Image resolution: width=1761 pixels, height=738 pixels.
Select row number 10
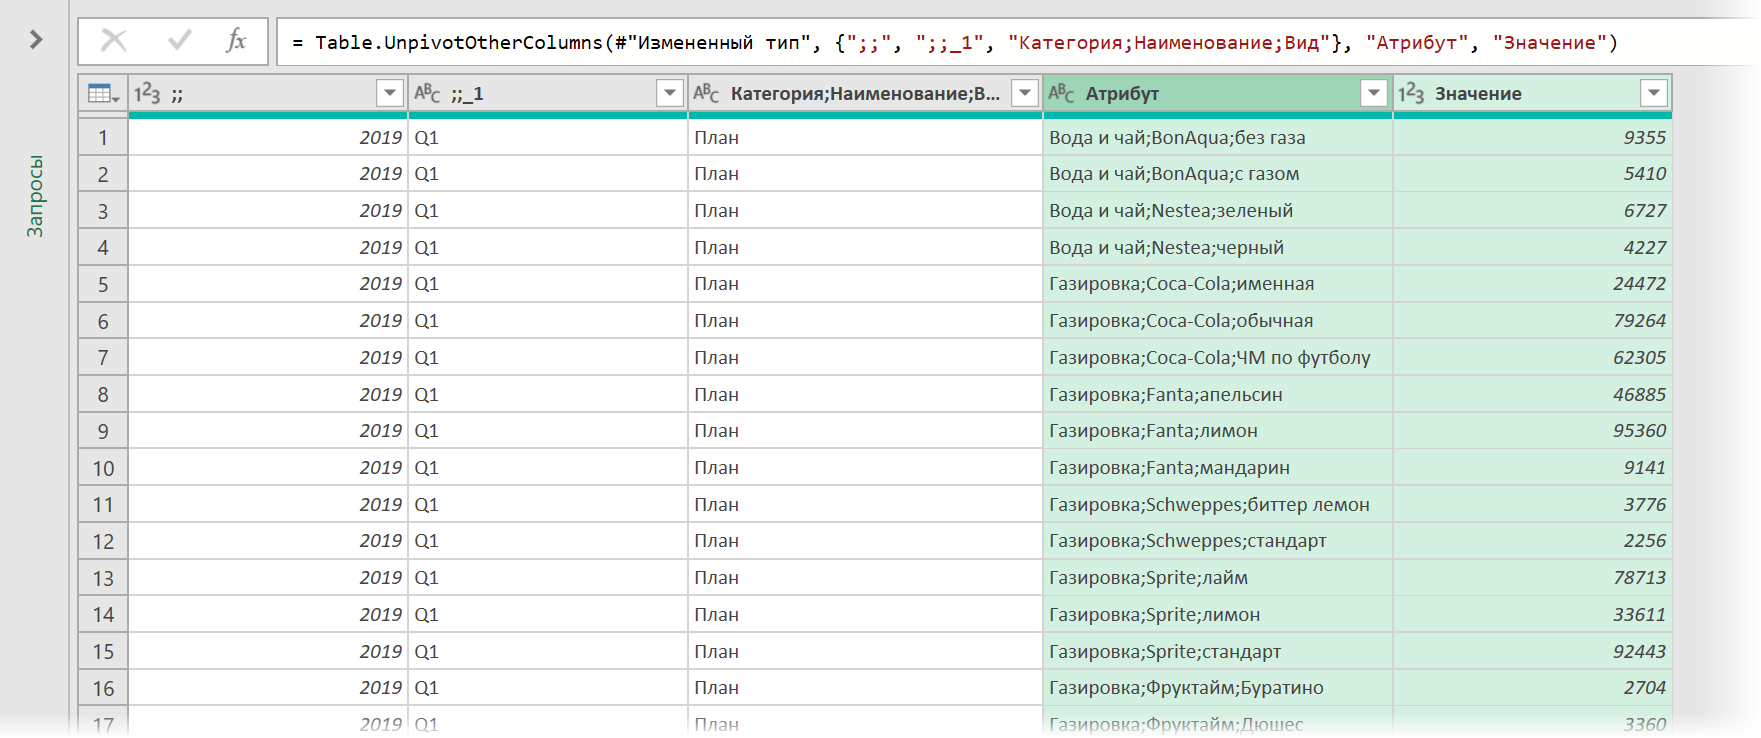(103, 468)
